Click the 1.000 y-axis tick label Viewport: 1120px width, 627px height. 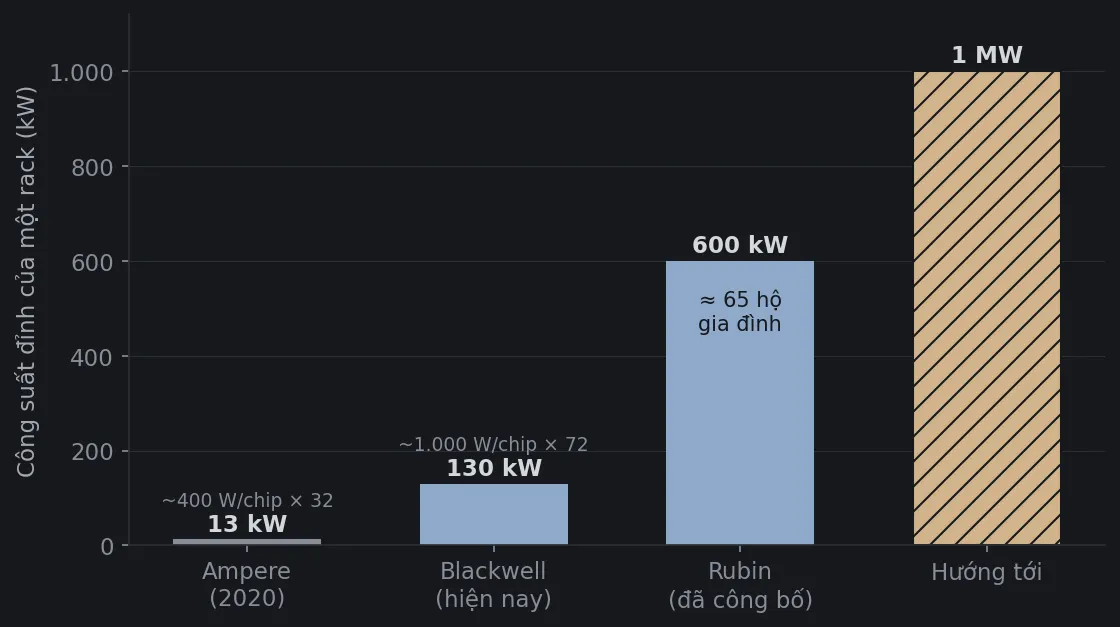(81, 73)
